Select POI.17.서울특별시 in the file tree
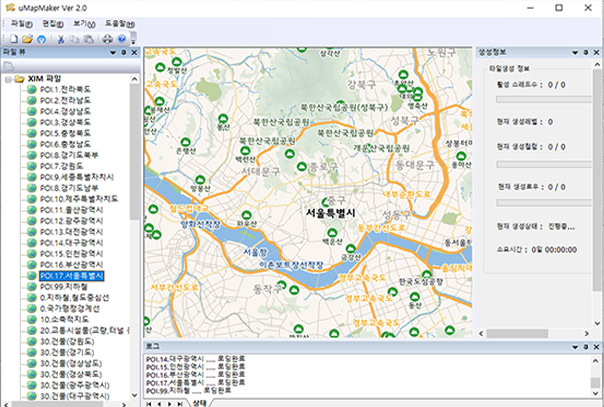Screen dimensions: 604x407 point(72,276)
